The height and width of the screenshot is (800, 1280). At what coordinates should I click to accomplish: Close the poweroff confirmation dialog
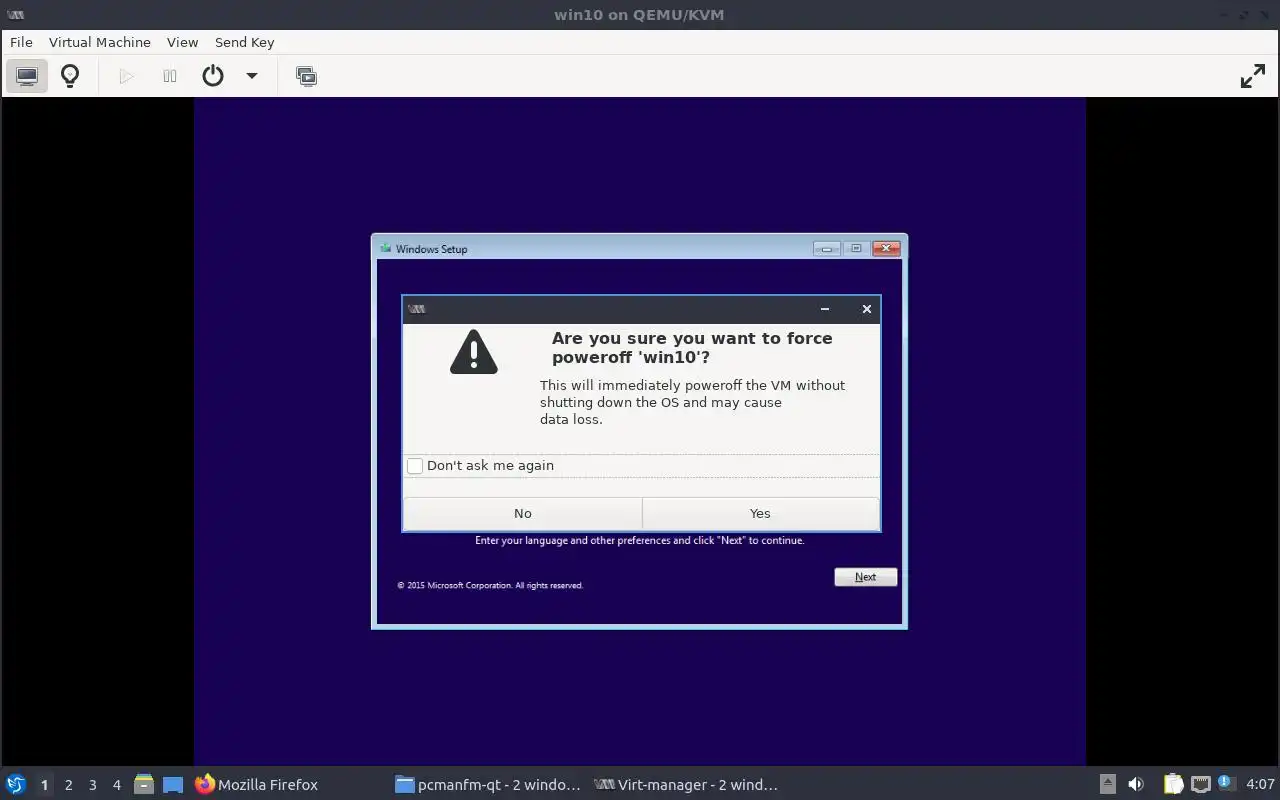pos(867,309)
